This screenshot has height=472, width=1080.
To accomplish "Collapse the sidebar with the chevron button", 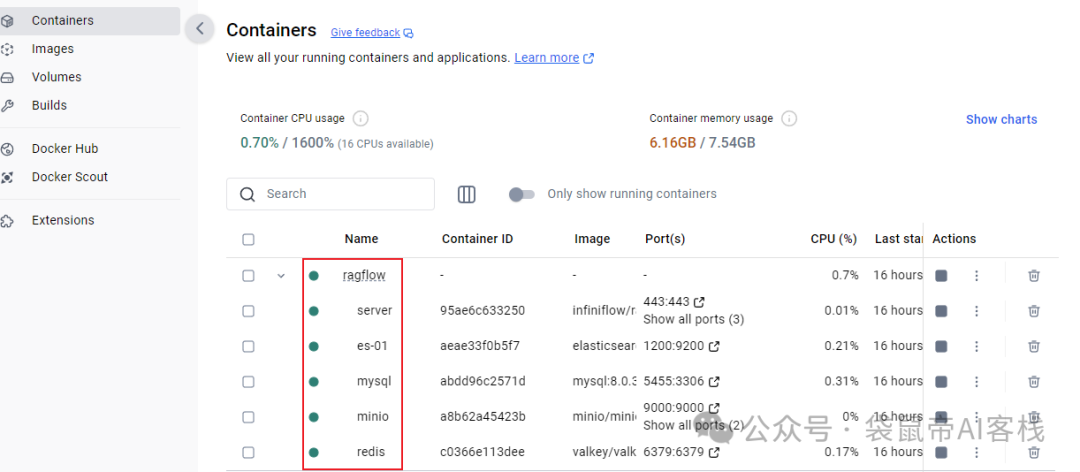I will [x=200, y=28].
